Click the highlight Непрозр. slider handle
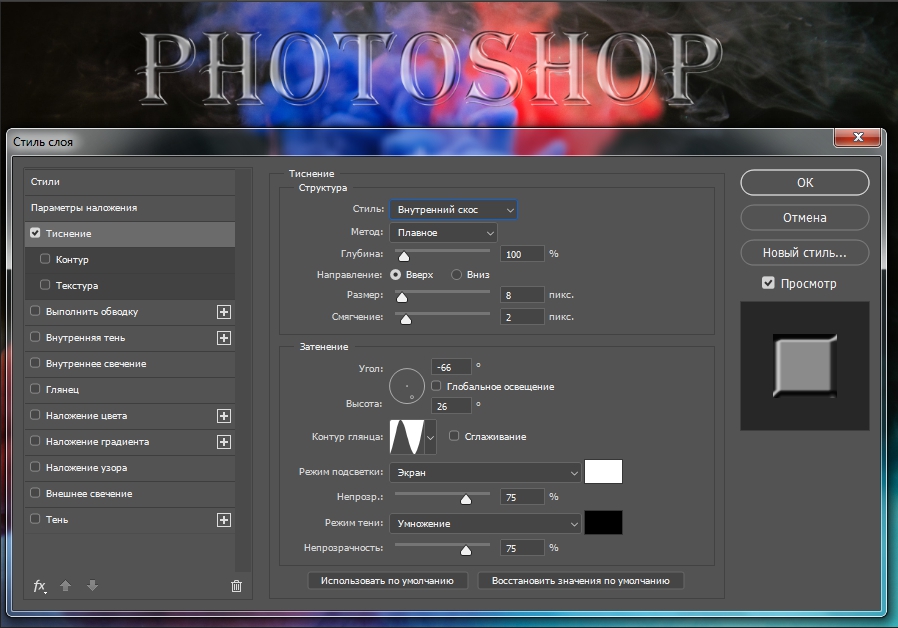 coord(466,499)
